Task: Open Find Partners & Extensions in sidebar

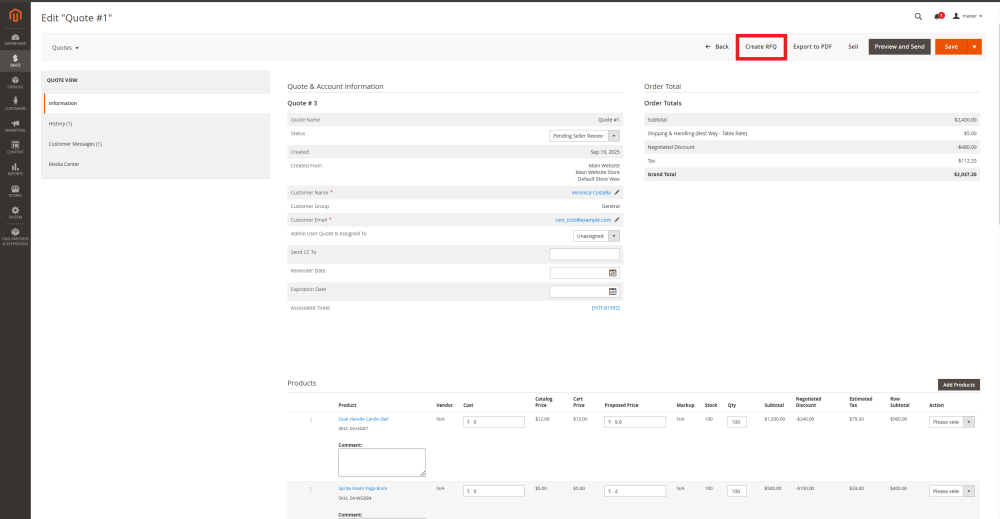Action: [x=15, y=237]
